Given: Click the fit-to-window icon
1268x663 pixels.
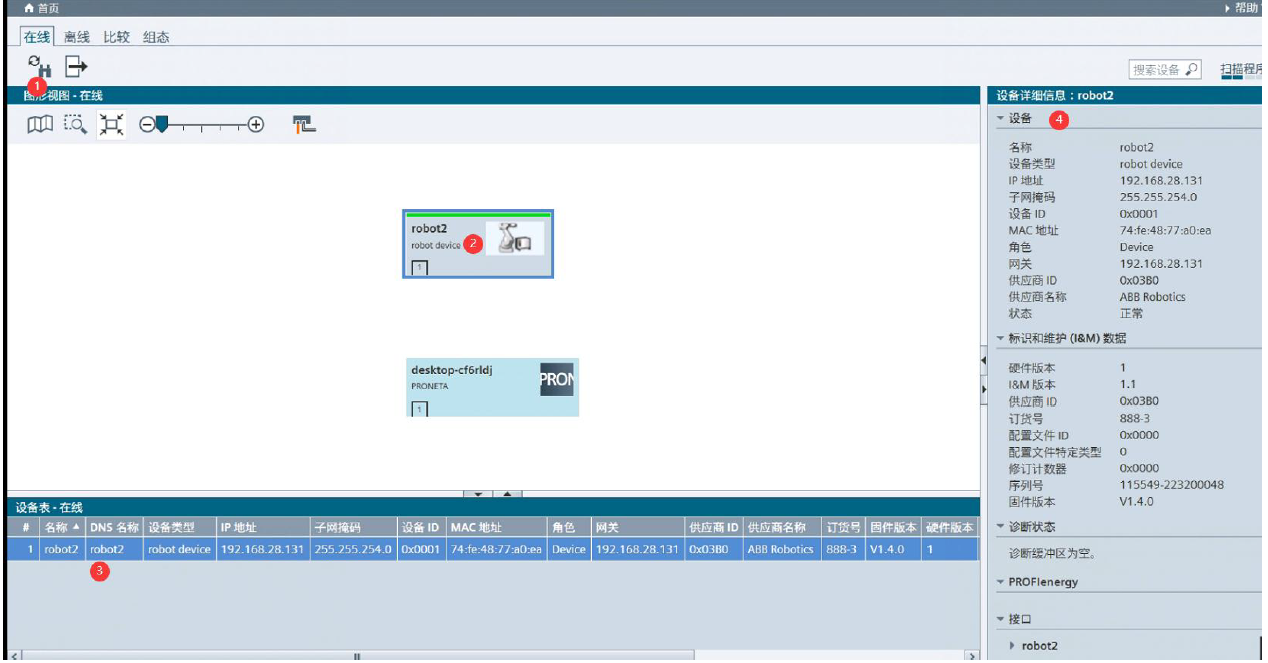Looking at the screenshot, I should pyautogui.click(x=111, y=125).
